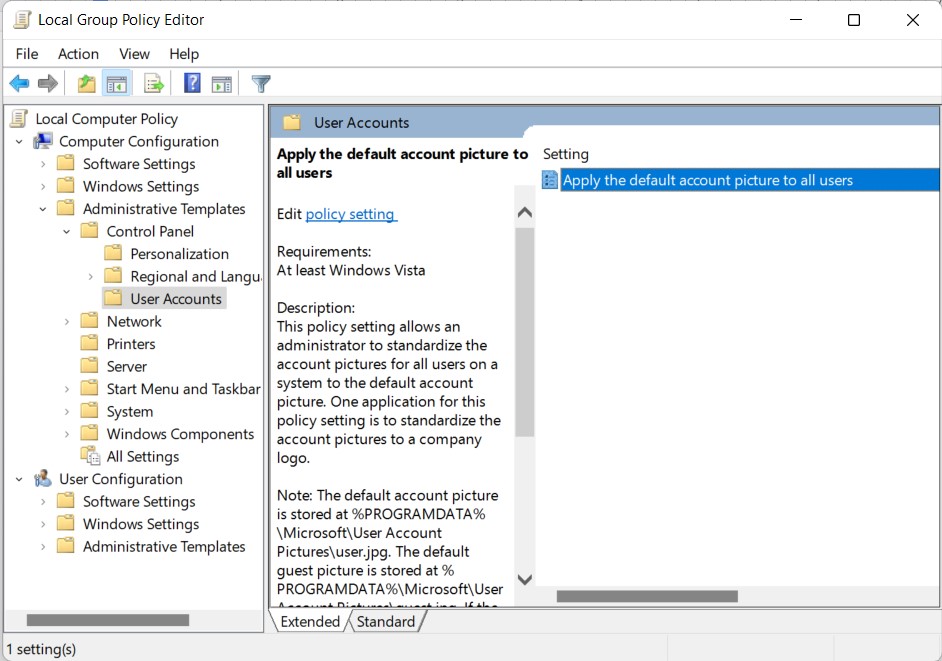Image resolution: width=942 pixels, height=661 pixels.
Task: Switch to the Extended tab
Action: click(x=310, y=621)
